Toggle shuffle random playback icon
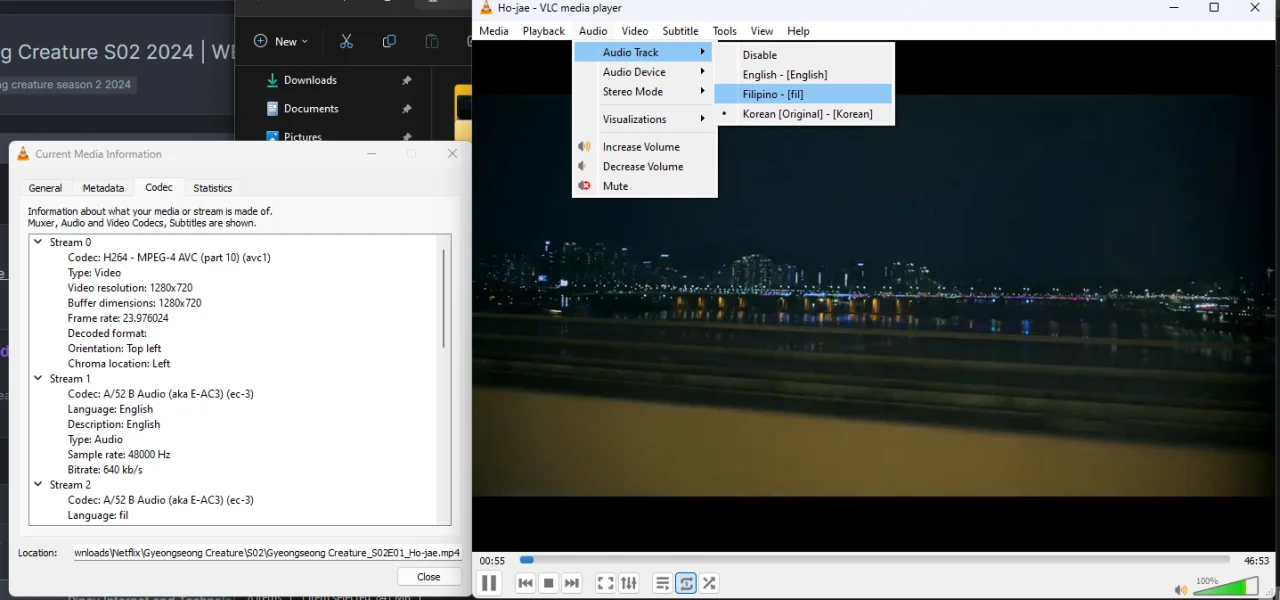1280x600 pixels. coord(709,583)
